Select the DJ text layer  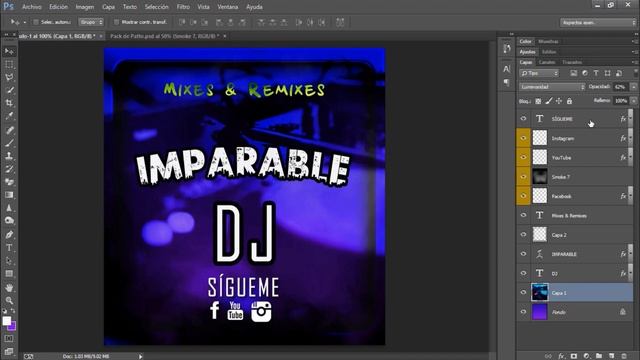(x=575, y=273)
